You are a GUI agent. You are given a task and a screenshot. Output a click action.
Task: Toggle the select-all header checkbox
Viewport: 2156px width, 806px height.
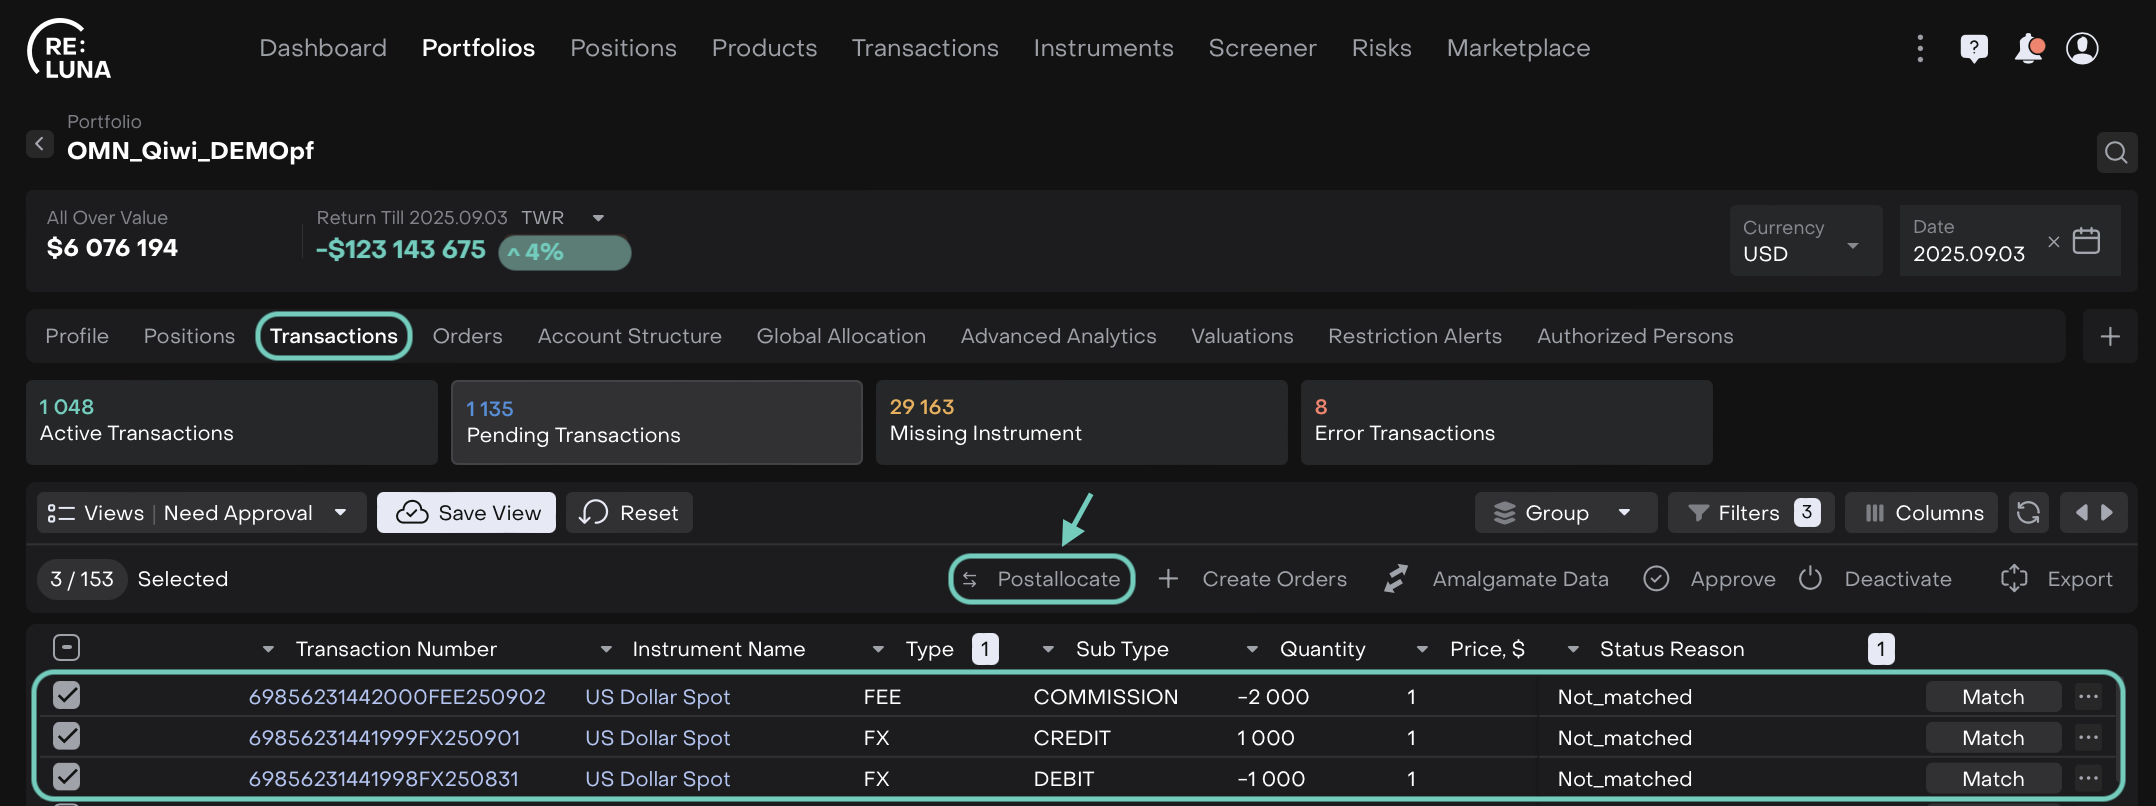(x=66, y=648)
